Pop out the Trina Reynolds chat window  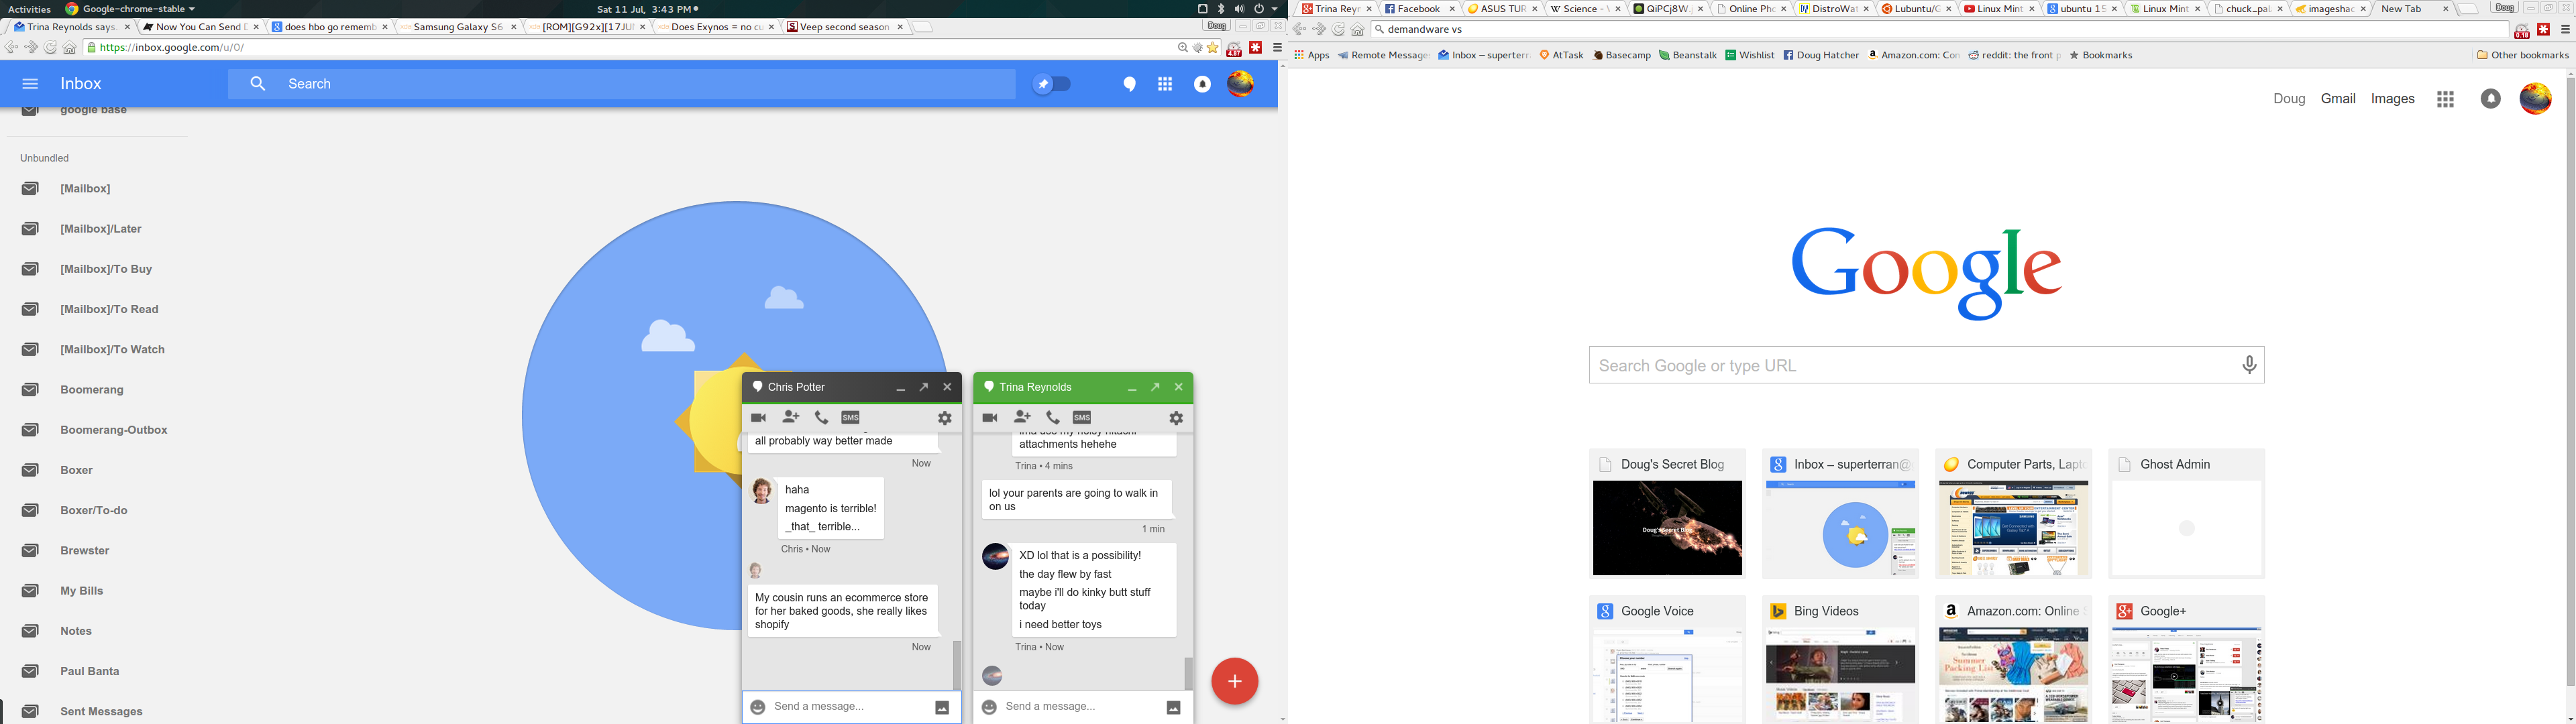1155,387
